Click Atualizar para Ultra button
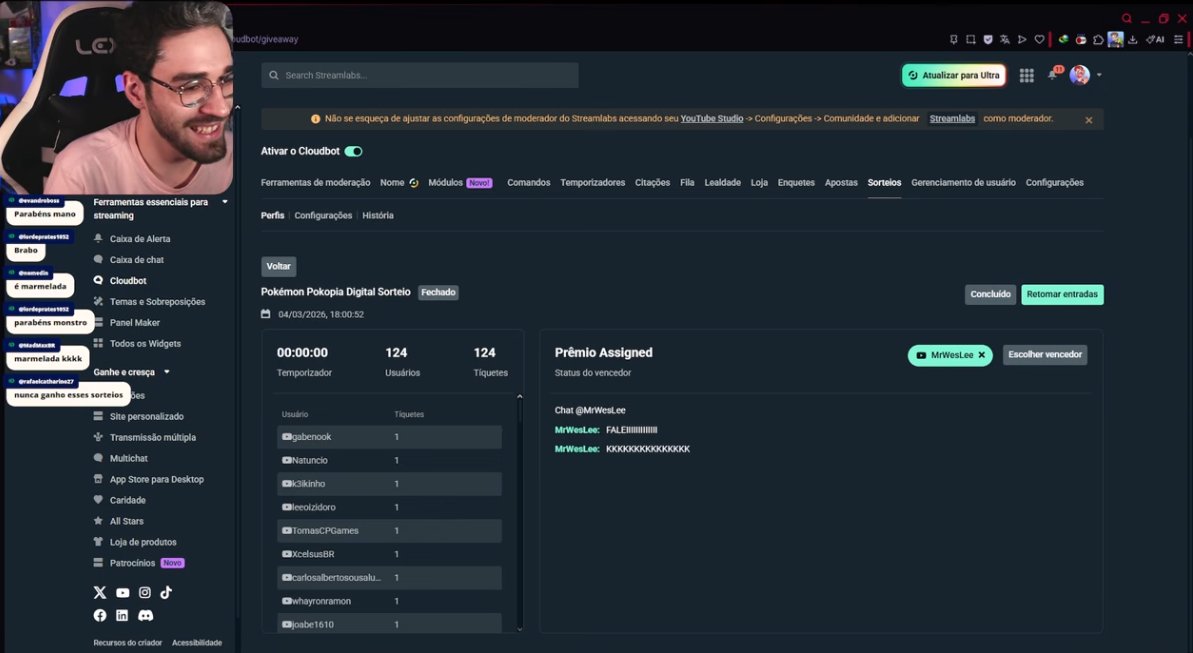This screenshot has width=1193, height=653. click(953, 75)
